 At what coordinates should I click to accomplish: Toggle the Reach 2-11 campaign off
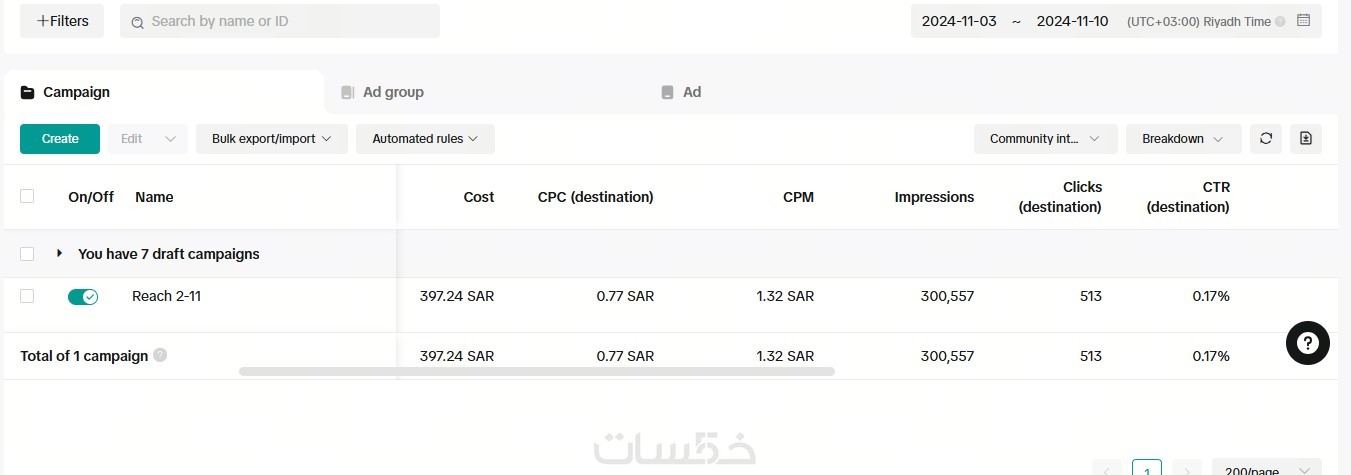pos(83,297)
